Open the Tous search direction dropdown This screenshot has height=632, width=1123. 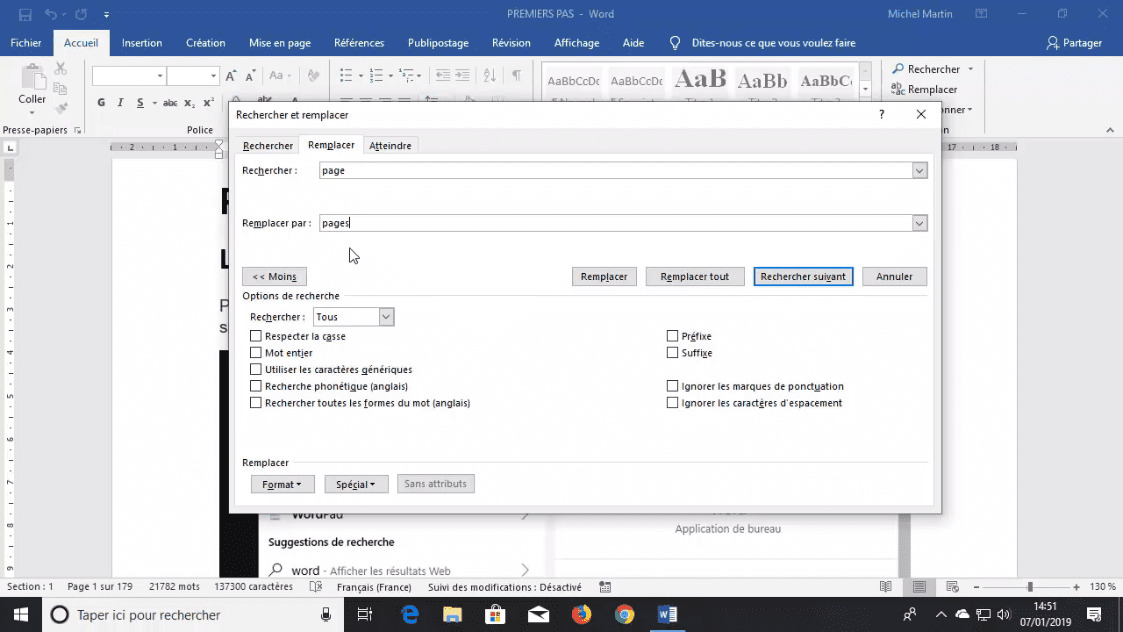coord(385,317)
